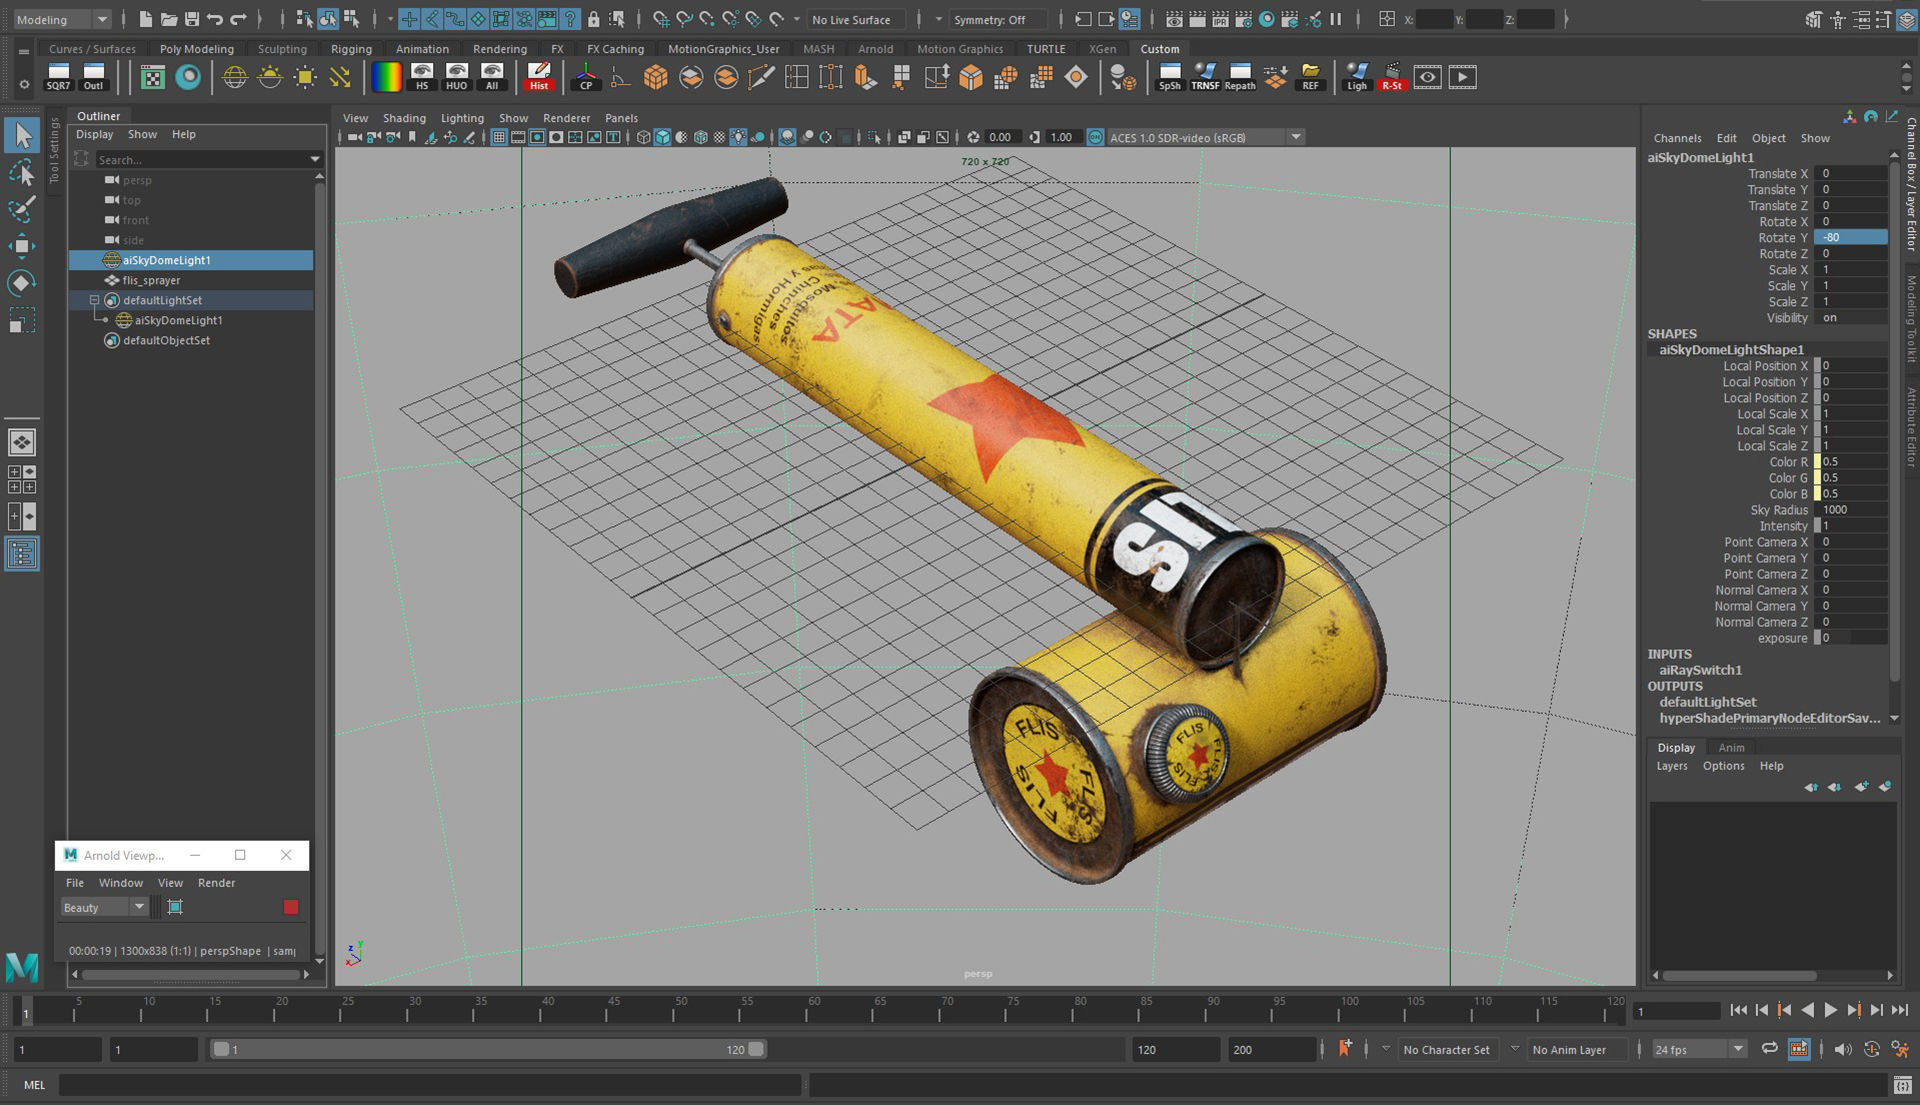Activate the Rotate tool in toolbox
Viewport: 1920px width, 1105px height.
[22, 283]
